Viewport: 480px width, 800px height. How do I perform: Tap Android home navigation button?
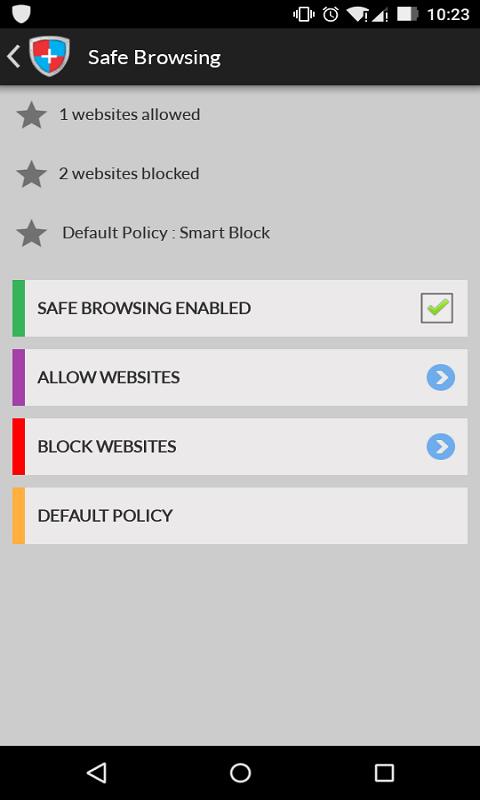point(240,772)
